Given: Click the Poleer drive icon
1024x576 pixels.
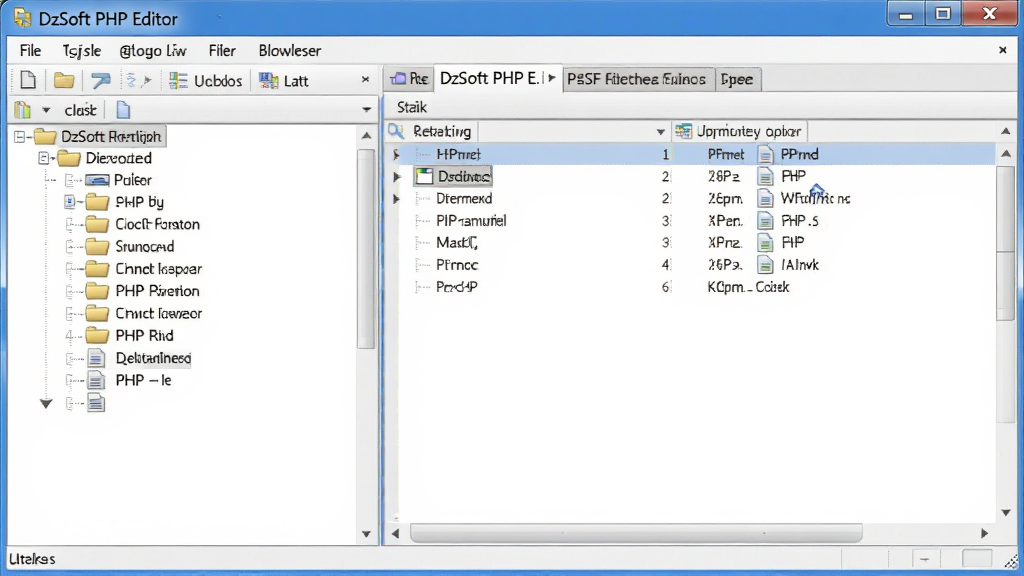Looking at the screenshot, I should [x=97, y=180].
